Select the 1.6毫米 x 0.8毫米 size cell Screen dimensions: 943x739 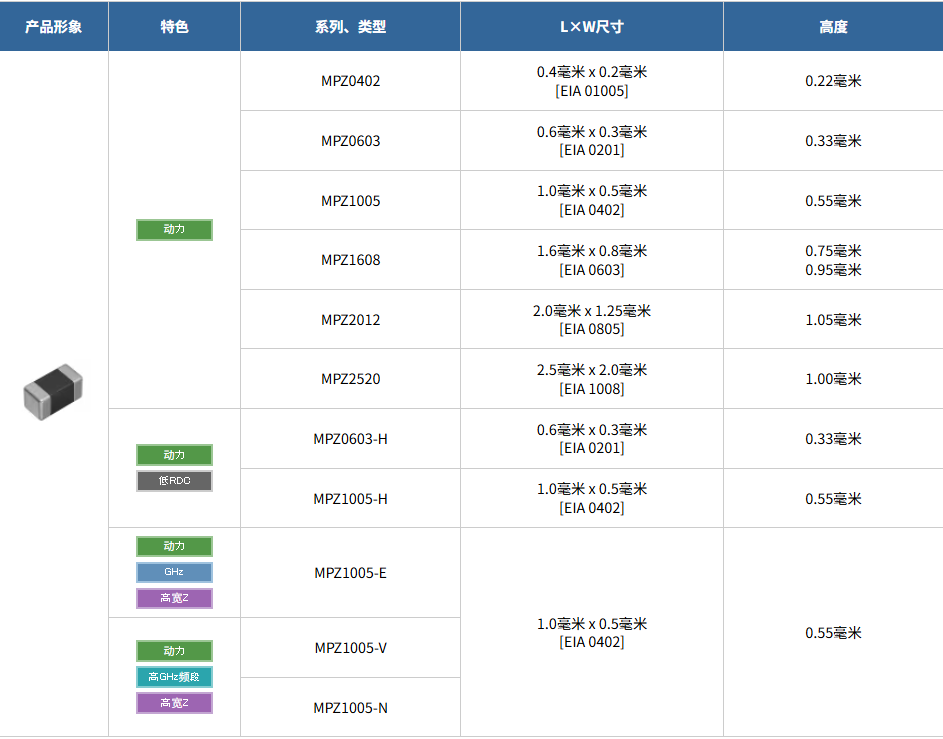click(x=592, y=260)
